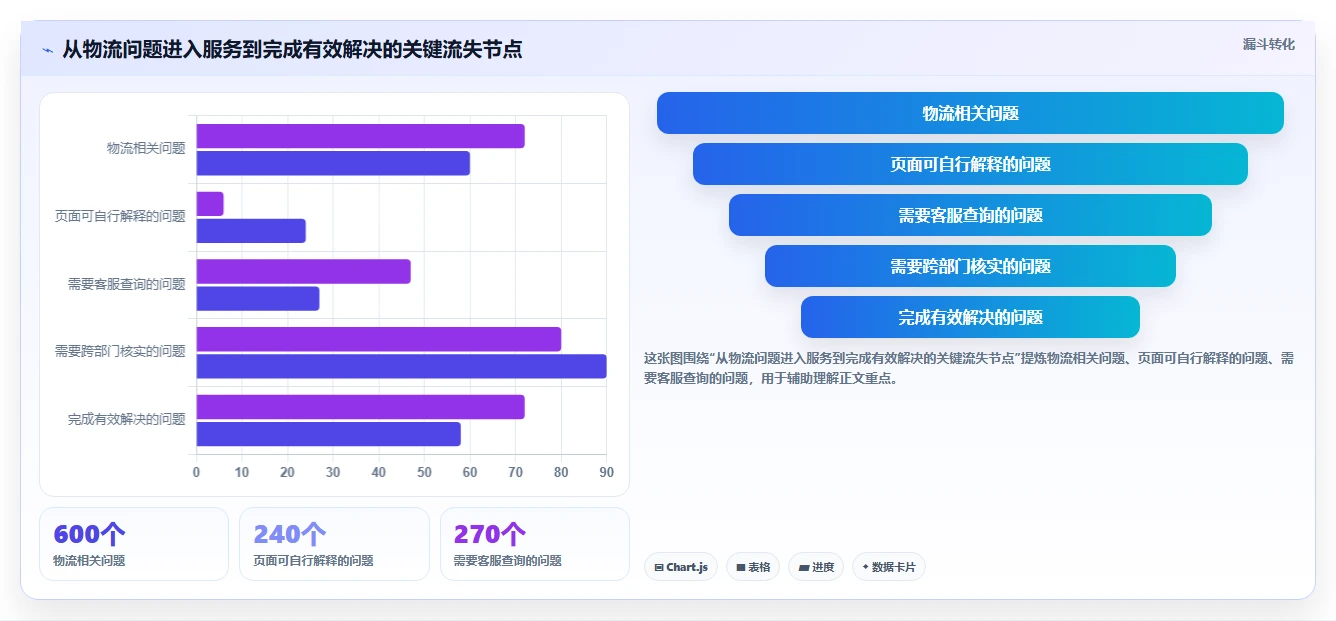1336x621 pixels.
Task: Select the 需要客服查询的问题 funnel stage
Action: (970, 215)
